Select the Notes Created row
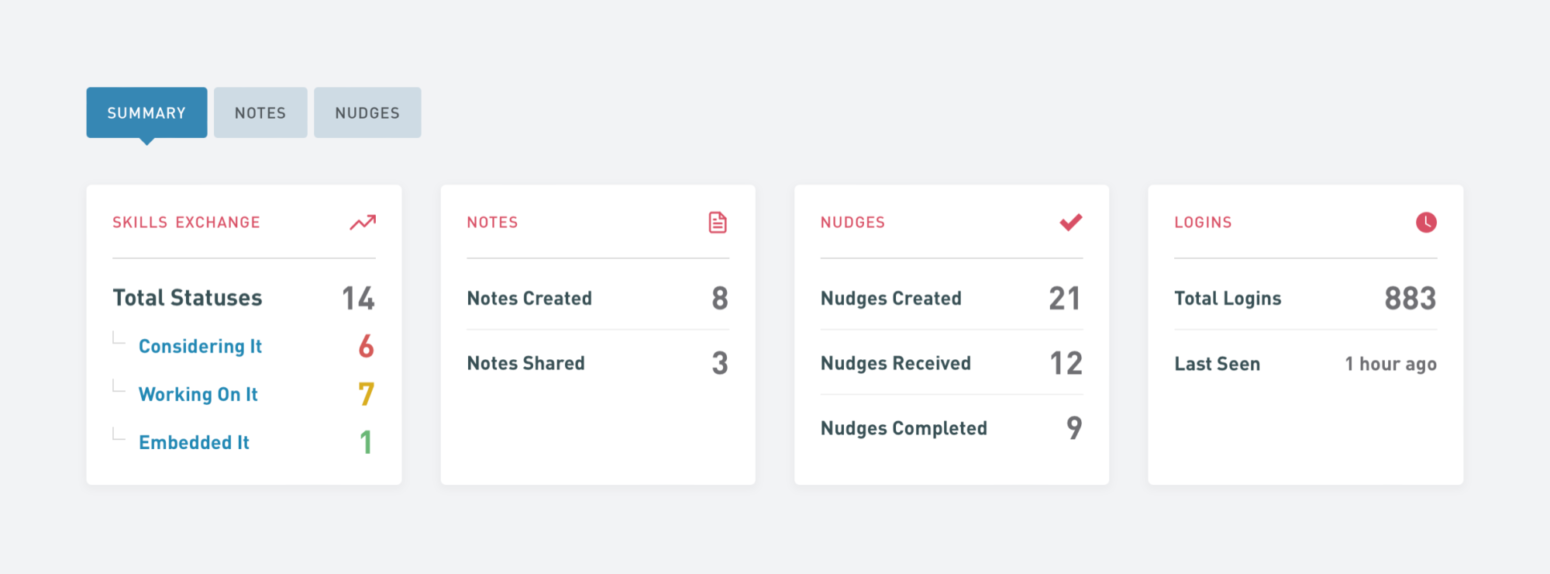Viewport: 1550px width, 574px height. pyautogui.click(x=598, y=298)
